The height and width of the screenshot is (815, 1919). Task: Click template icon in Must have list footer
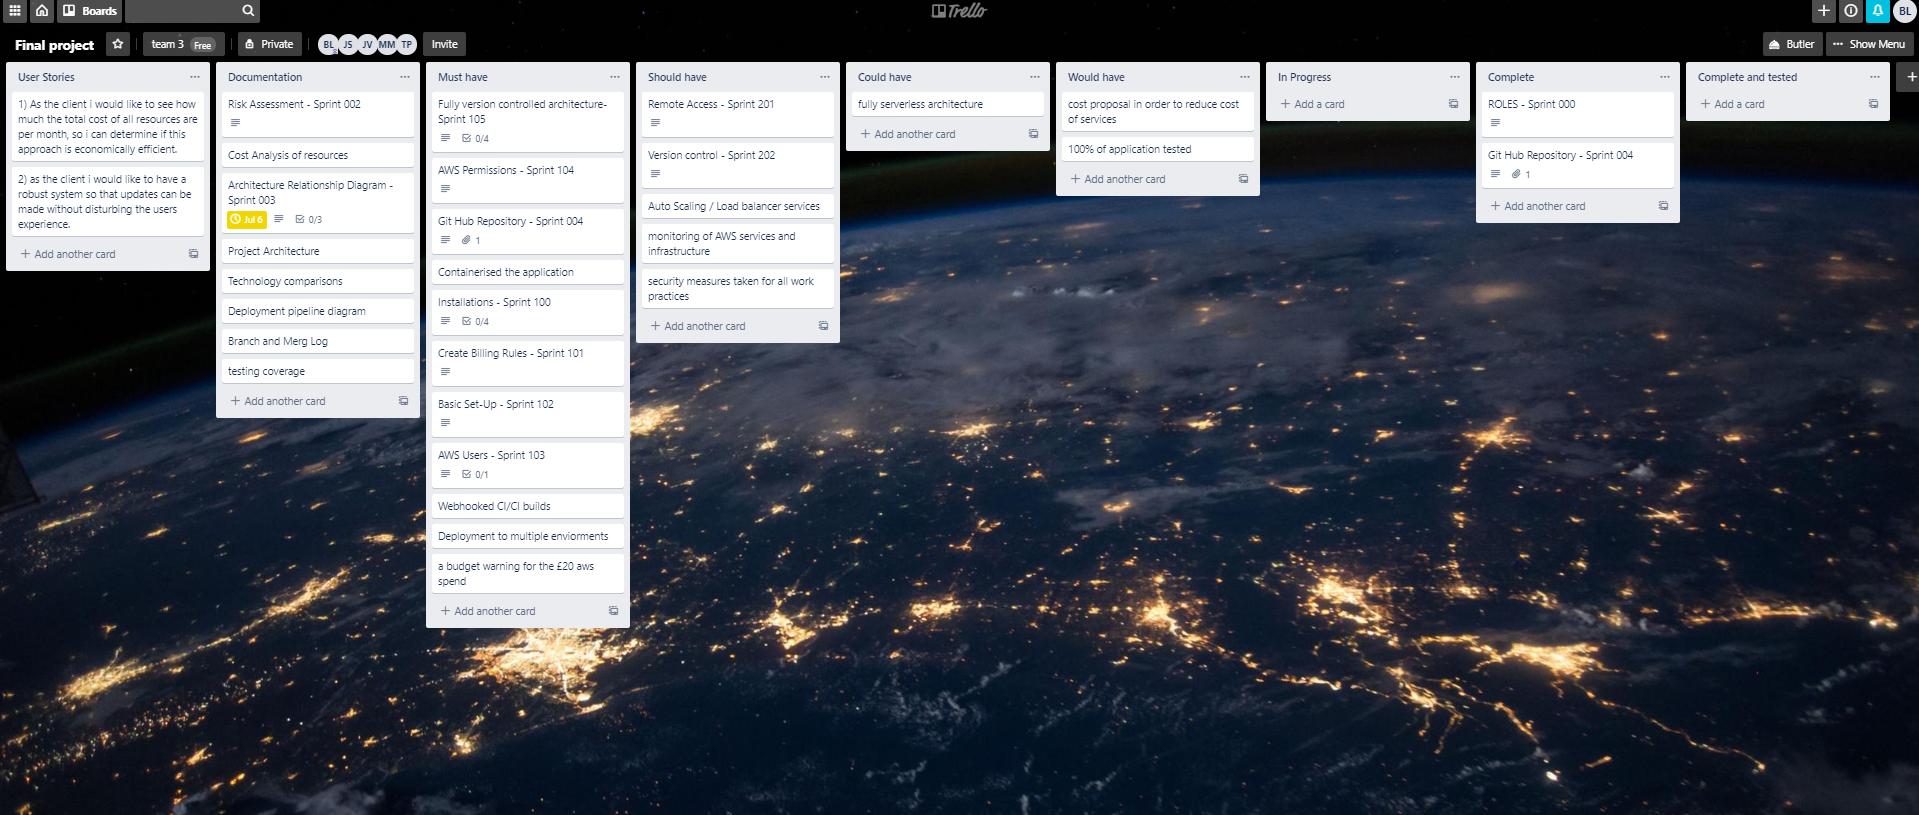pyautogui.click(x=614, y=611)
